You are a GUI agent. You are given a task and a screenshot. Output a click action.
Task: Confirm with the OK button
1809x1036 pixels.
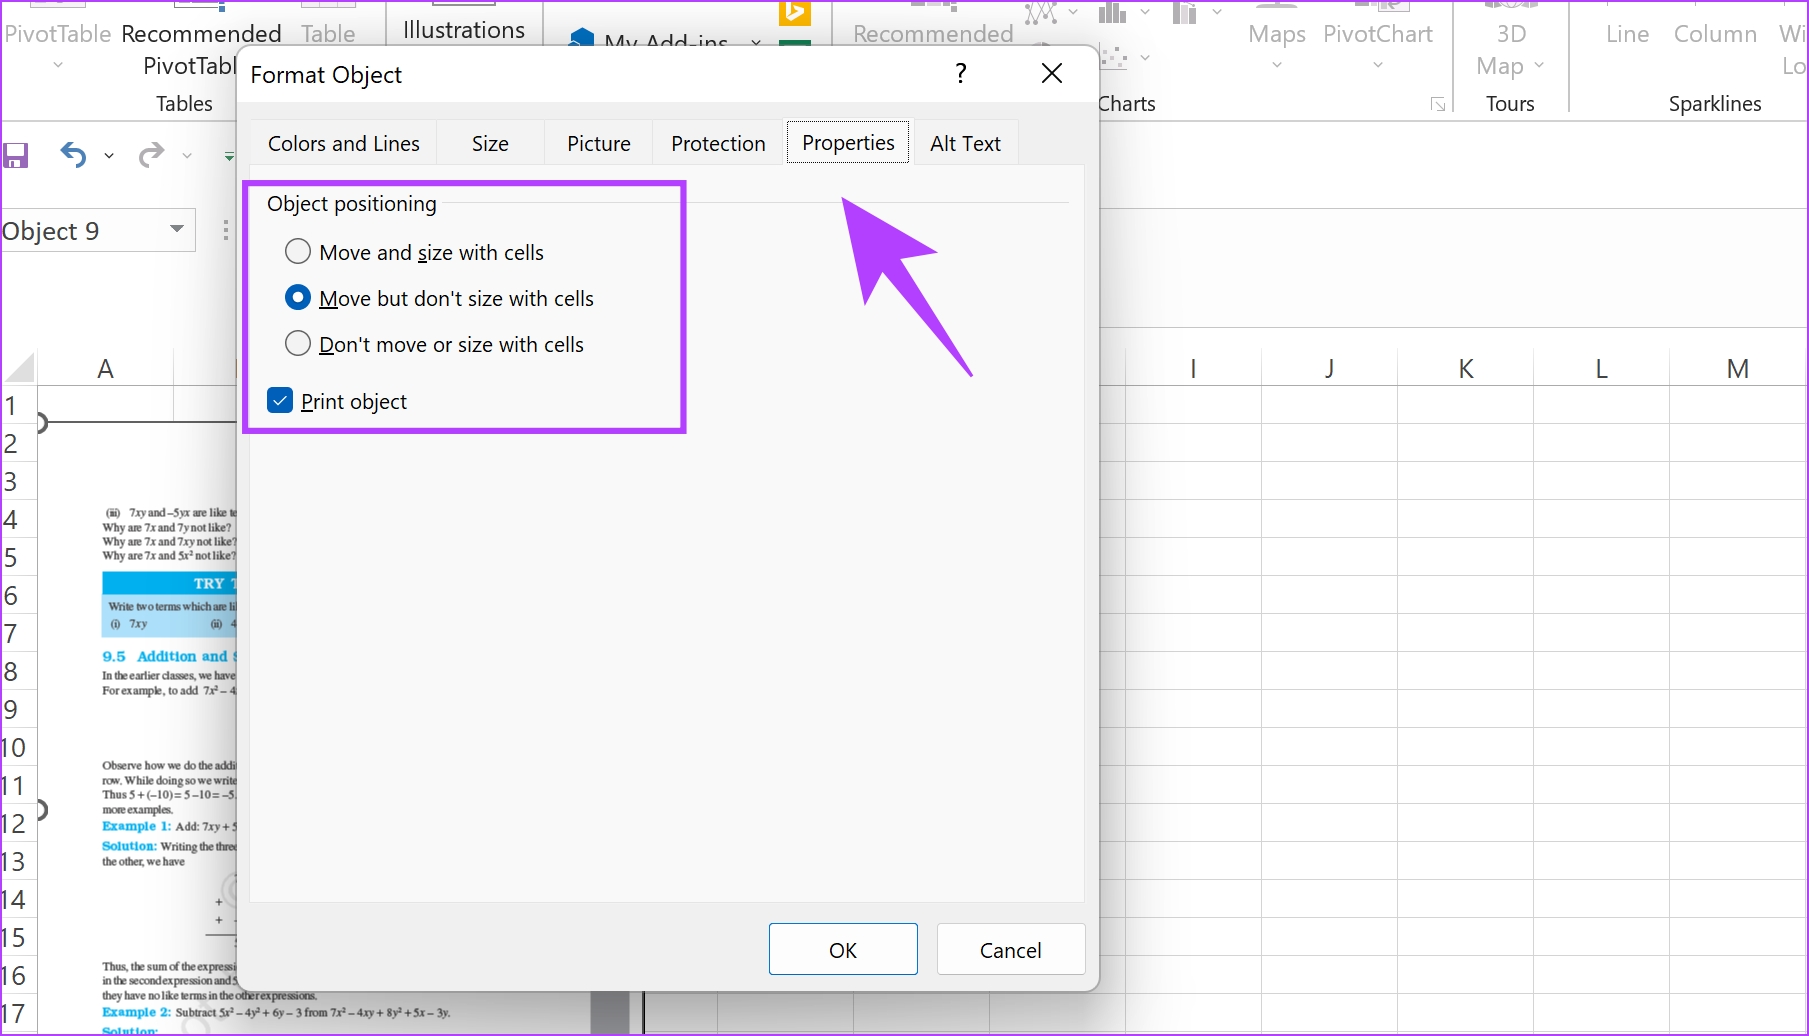(x=843, y=949)
